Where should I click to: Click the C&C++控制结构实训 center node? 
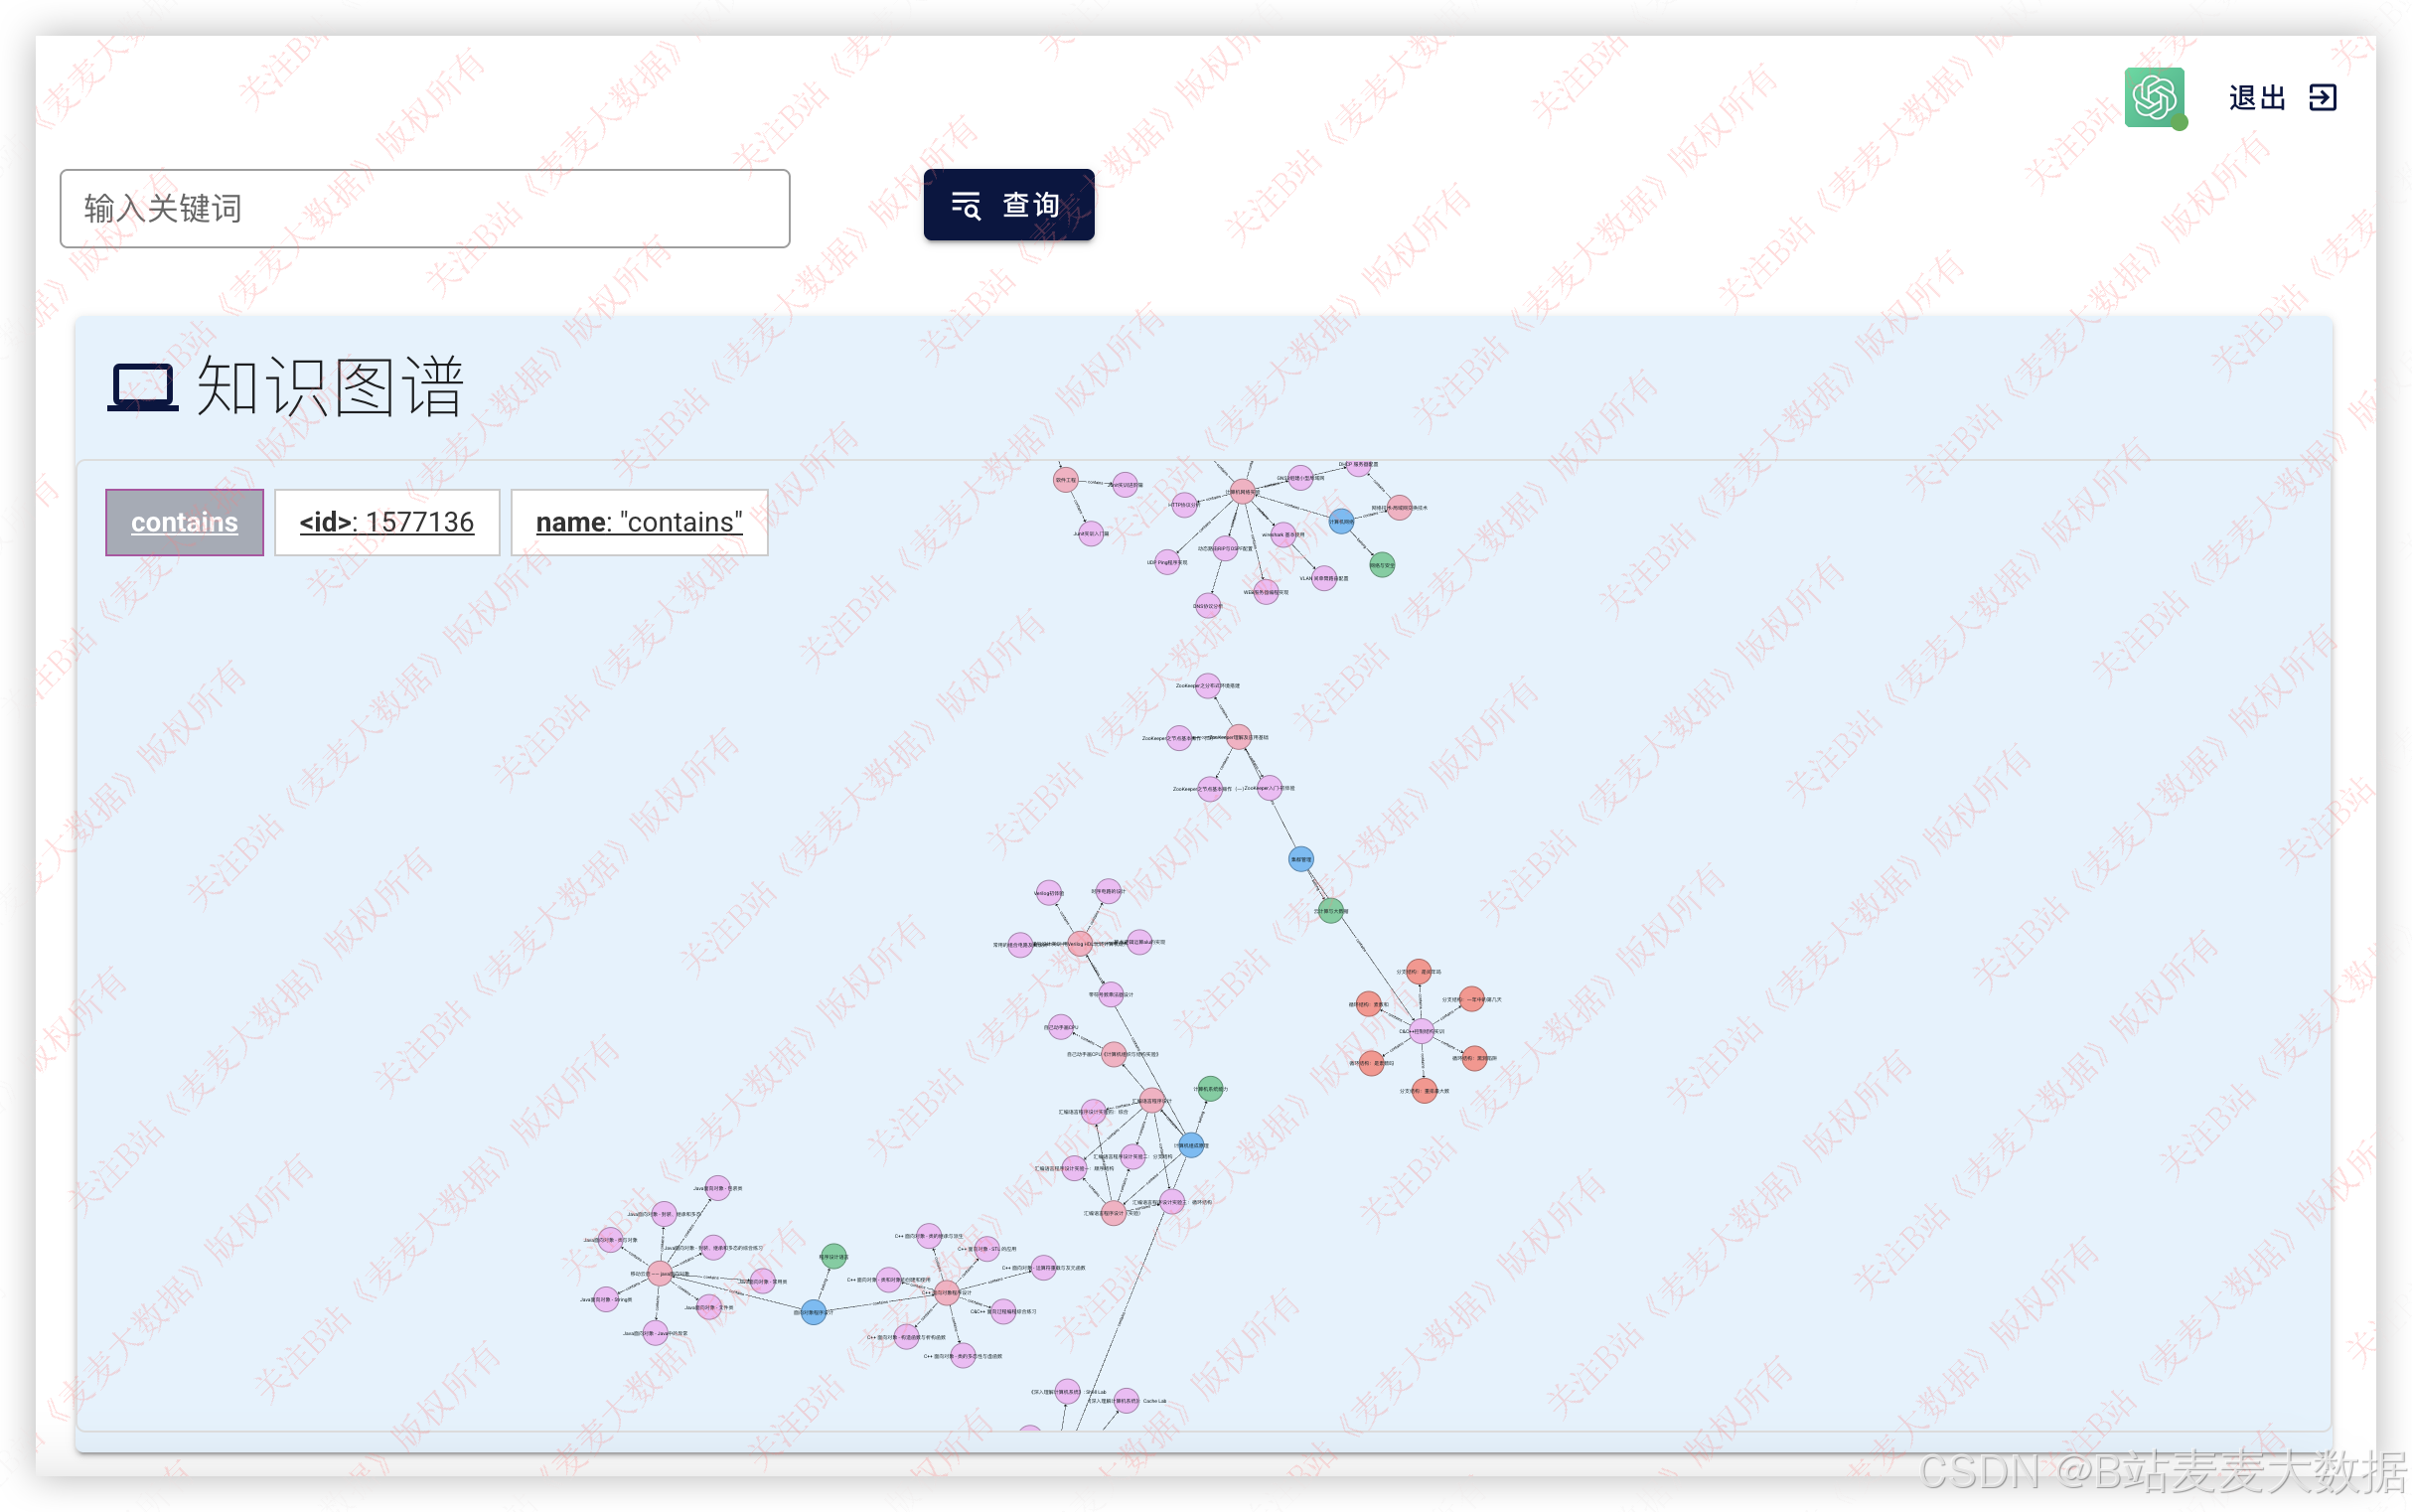(x=1421, y=1031)
